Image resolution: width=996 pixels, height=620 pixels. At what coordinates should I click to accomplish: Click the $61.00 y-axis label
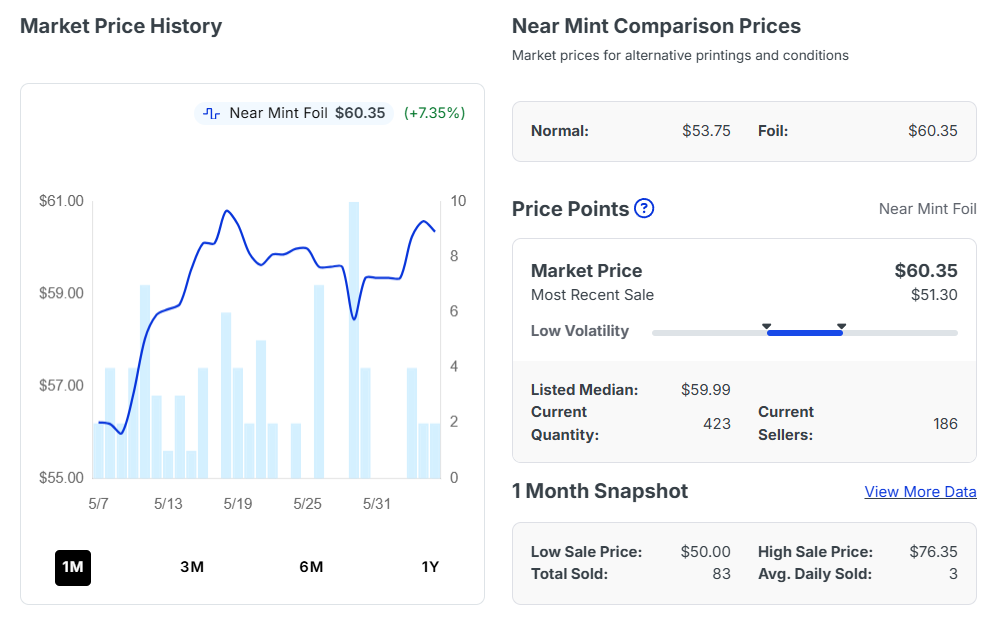click(x=61, y=201)
